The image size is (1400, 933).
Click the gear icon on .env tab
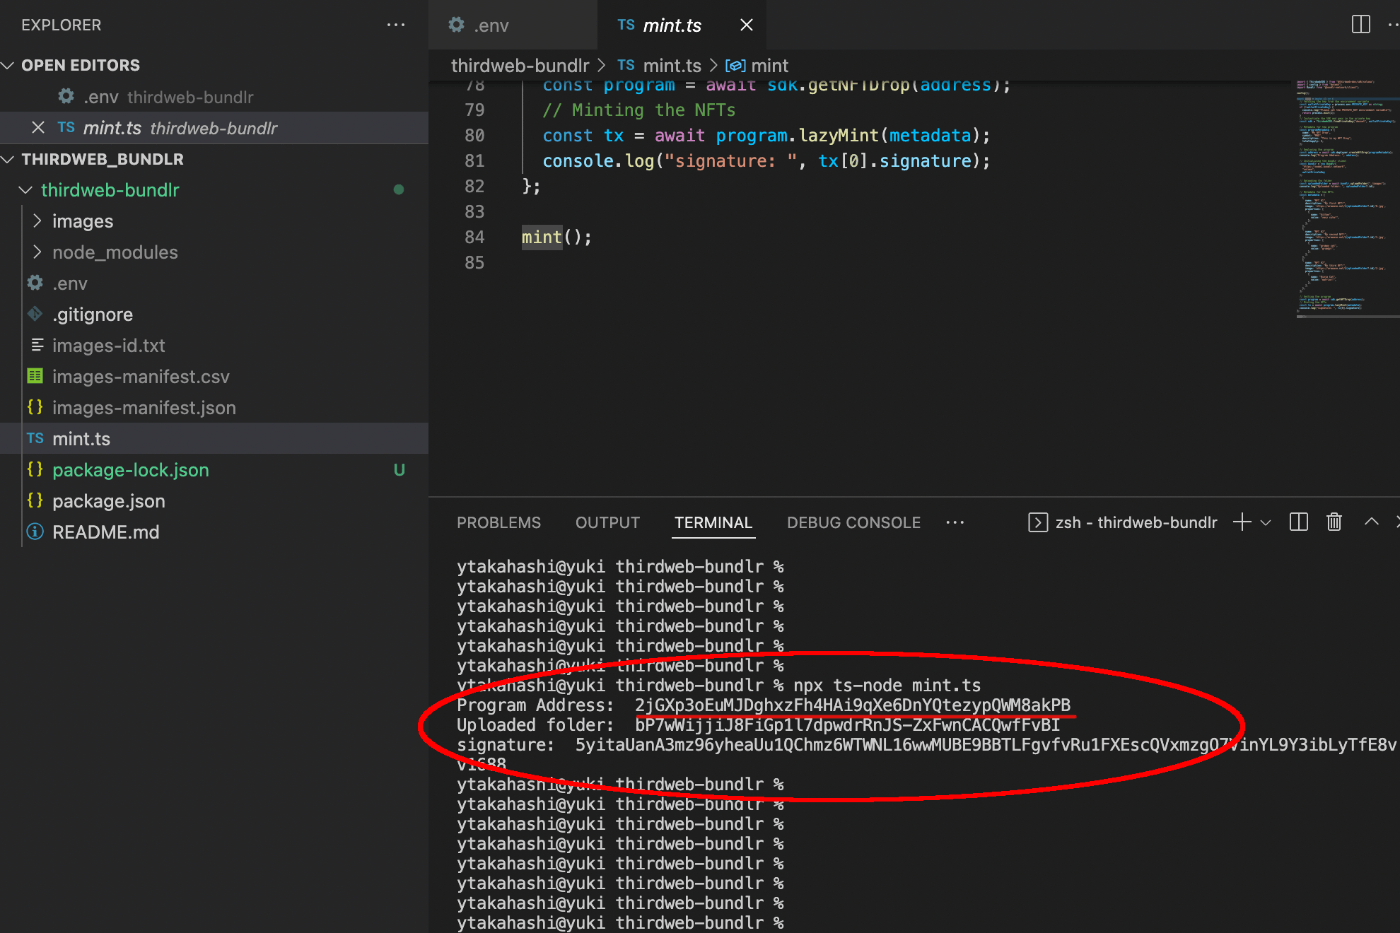[x=456, y=25]
